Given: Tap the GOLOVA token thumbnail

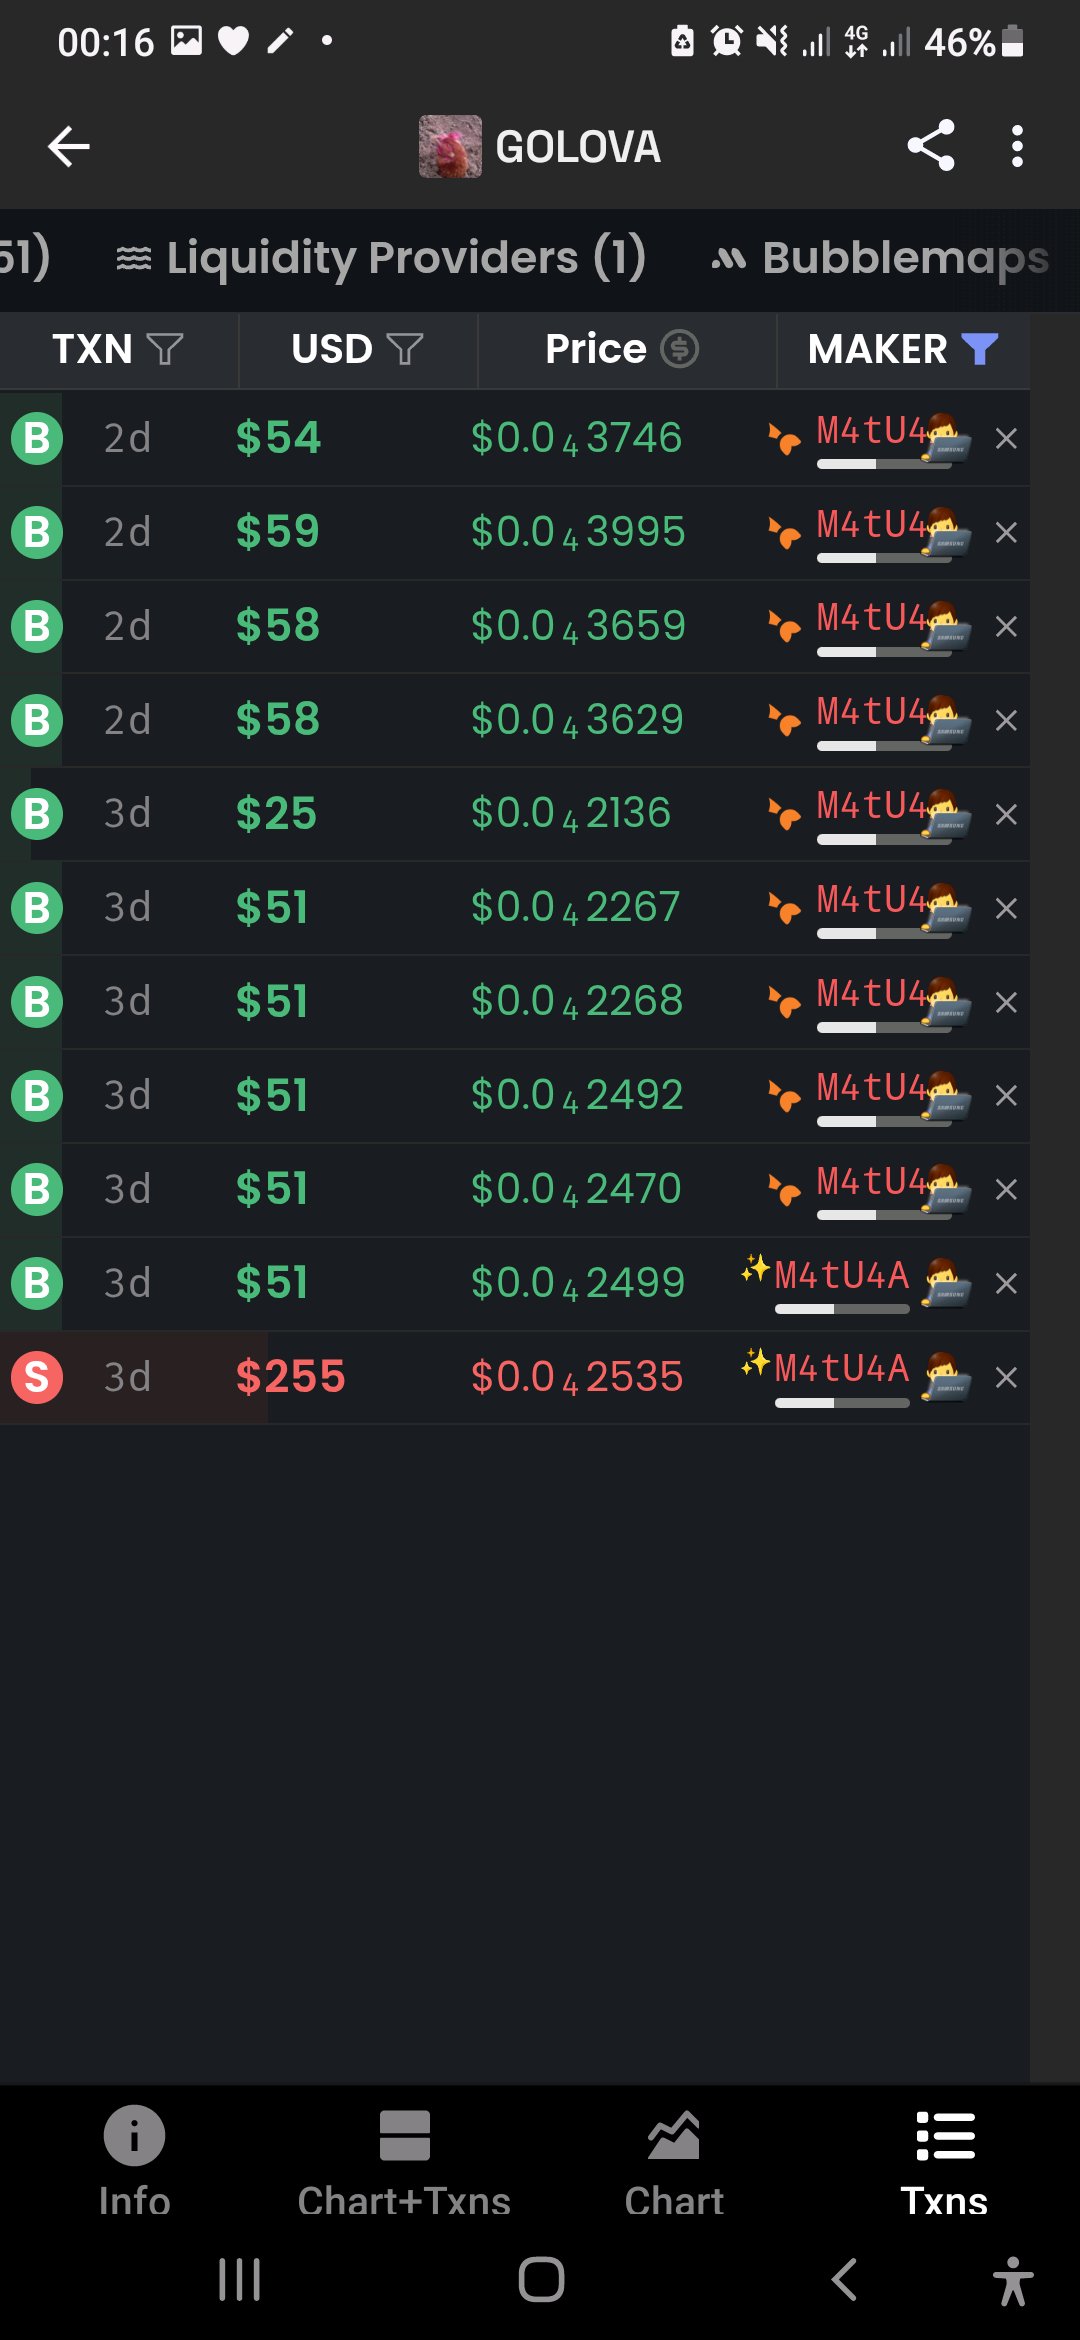Looking at the screenshot, I should (x=450, y=147).
